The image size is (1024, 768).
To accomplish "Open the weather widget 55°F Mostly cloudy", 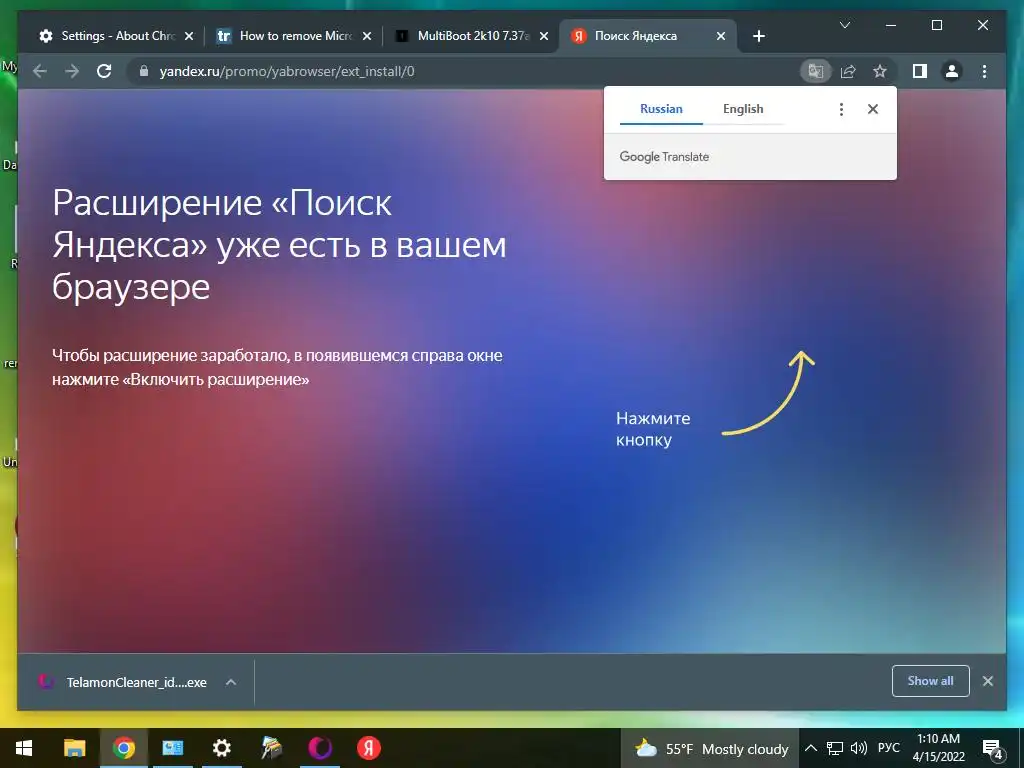I will (712, 748).
